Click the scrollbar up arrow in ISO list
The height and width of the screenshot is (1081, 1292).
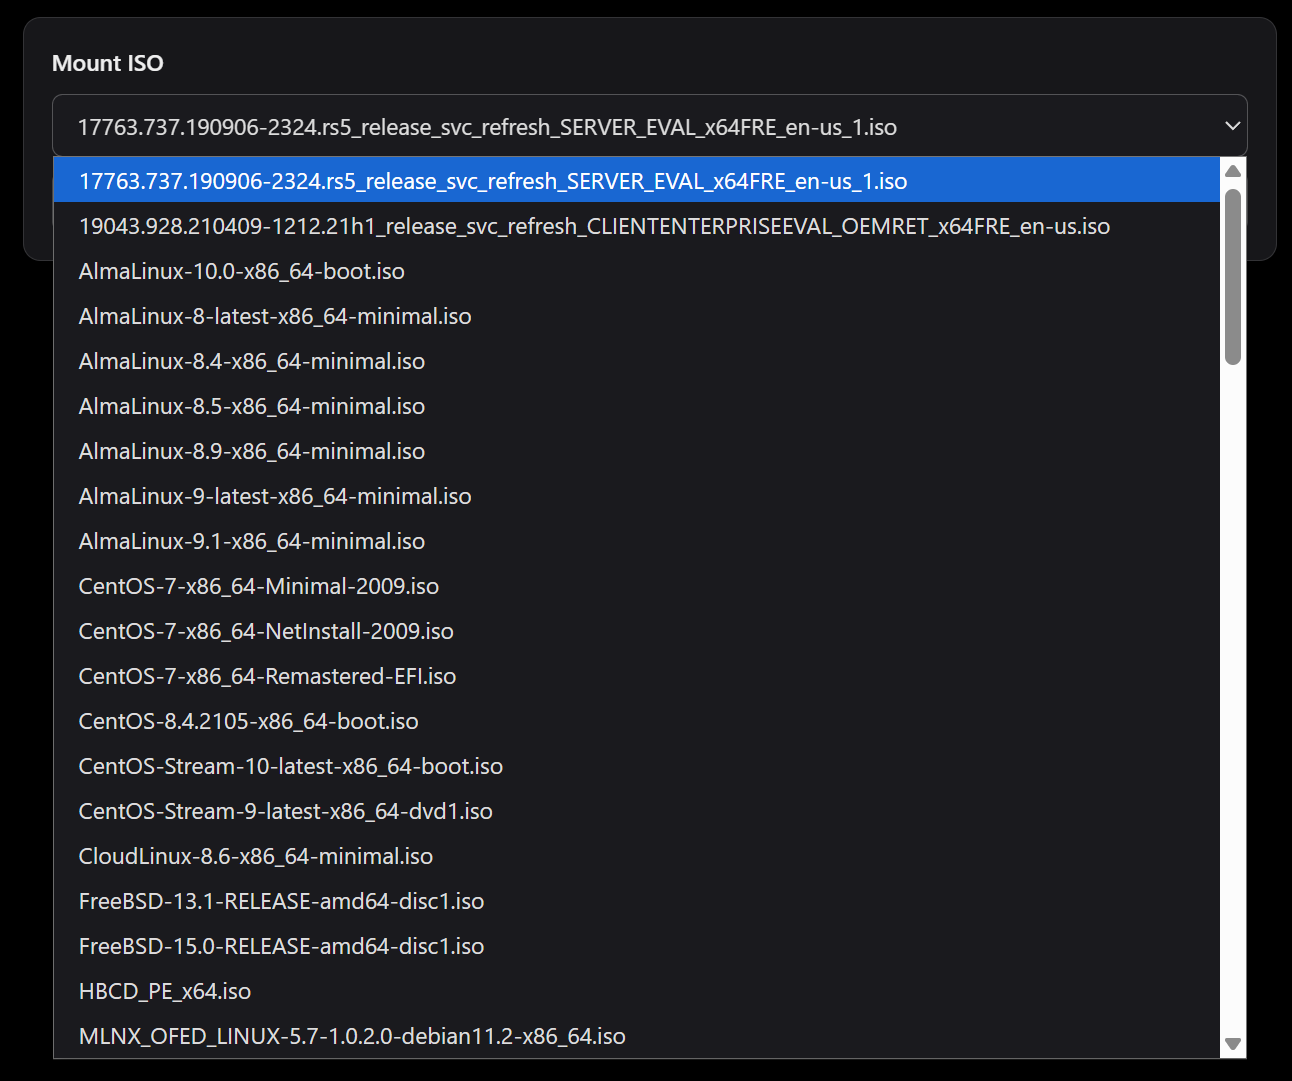point(1233,170)
